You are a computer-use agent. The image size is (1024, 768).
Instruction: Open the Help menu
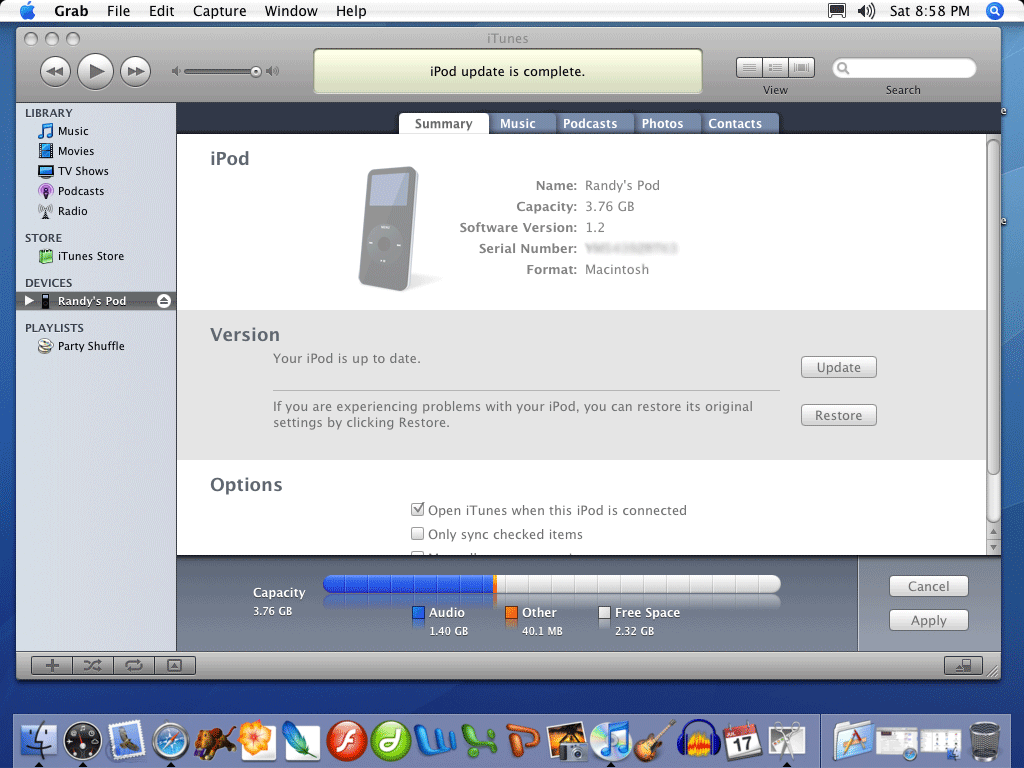[x=351, y=11]
